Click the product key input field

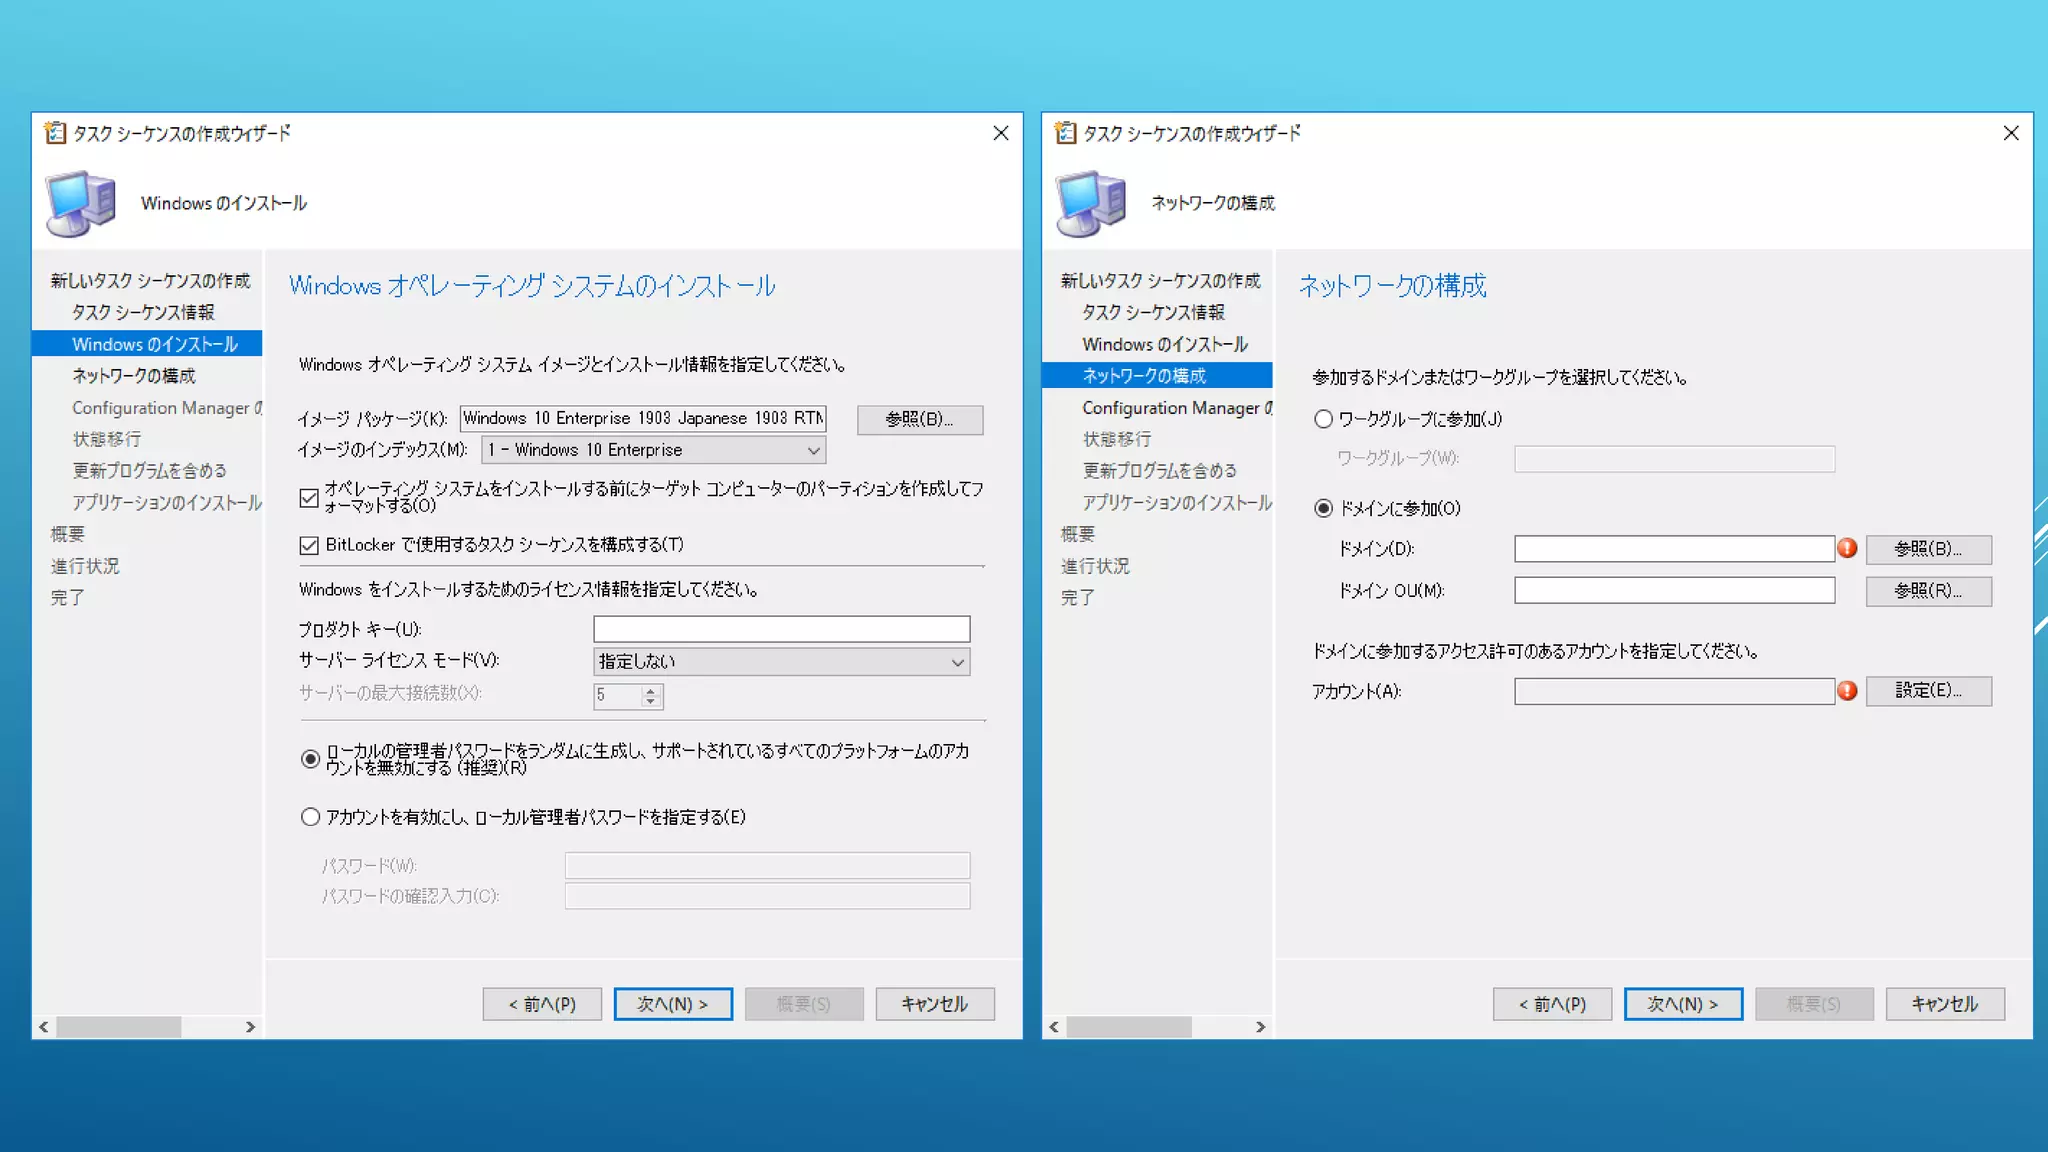pyautogui.click(x=781, y=629)
